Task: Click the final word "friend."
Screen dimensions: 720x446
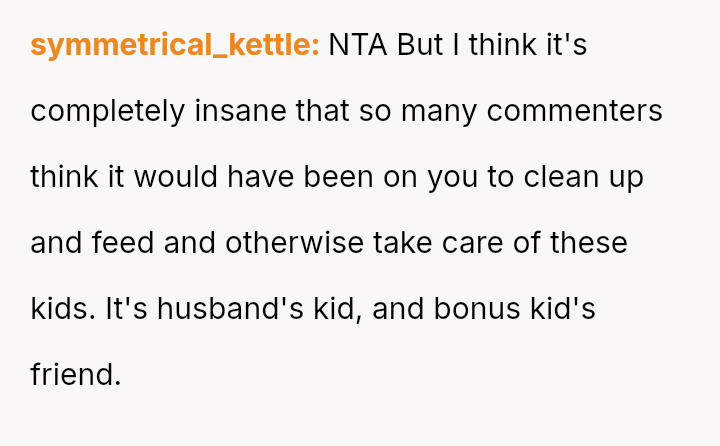Action: coord(75,375)
